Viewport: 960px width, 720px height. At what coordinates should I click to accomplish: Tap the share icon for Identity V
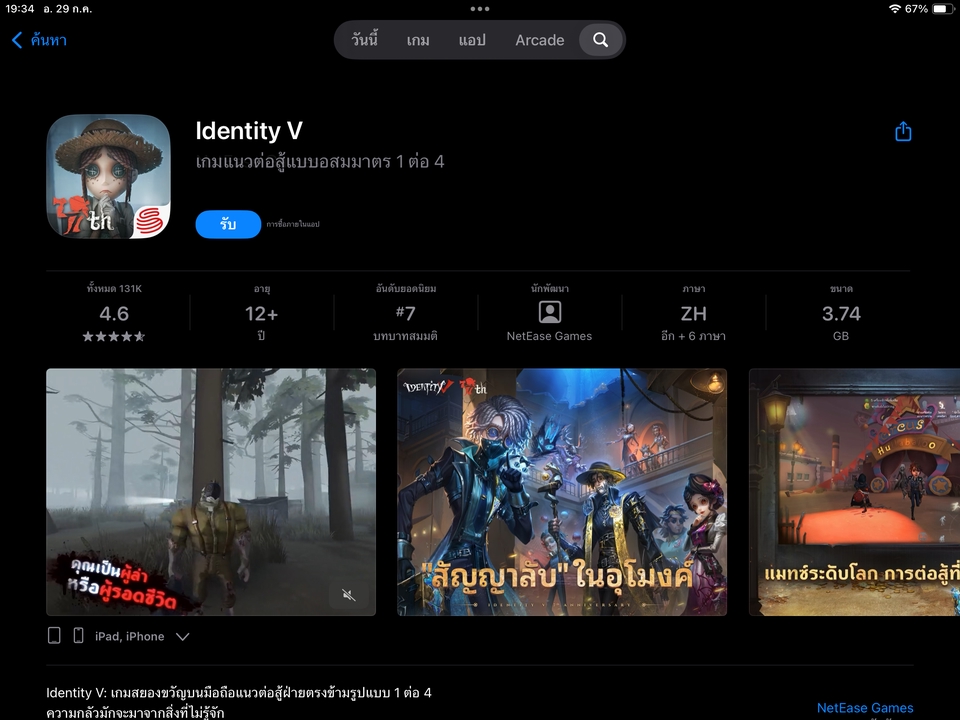(903, 132)
